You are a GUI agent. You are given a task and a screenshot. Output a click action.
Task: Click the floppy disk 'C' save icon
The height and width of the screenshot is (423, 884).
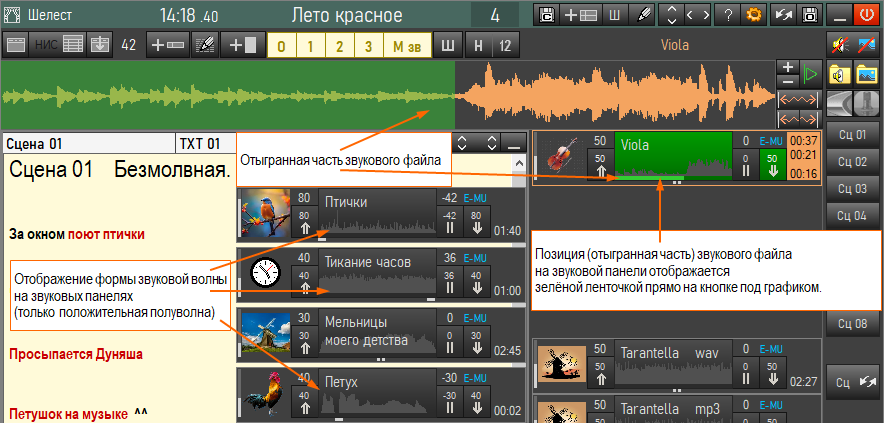pos(547,15)
